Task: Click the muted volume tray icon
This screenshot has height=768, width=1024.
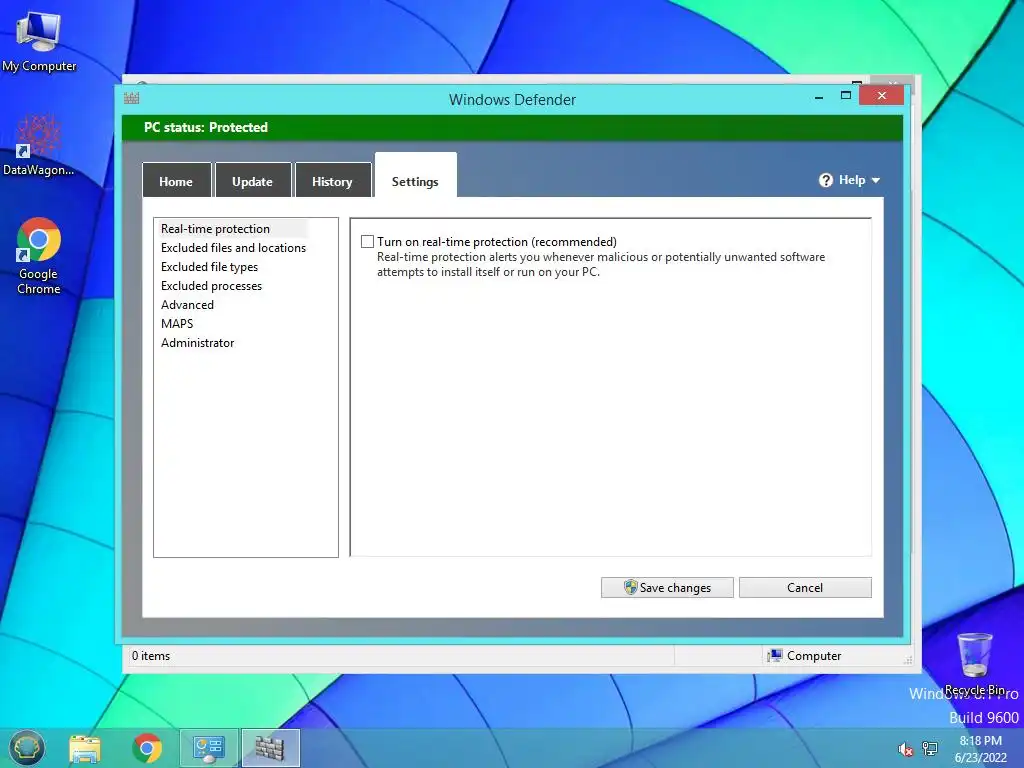Action: pos(905,749)
